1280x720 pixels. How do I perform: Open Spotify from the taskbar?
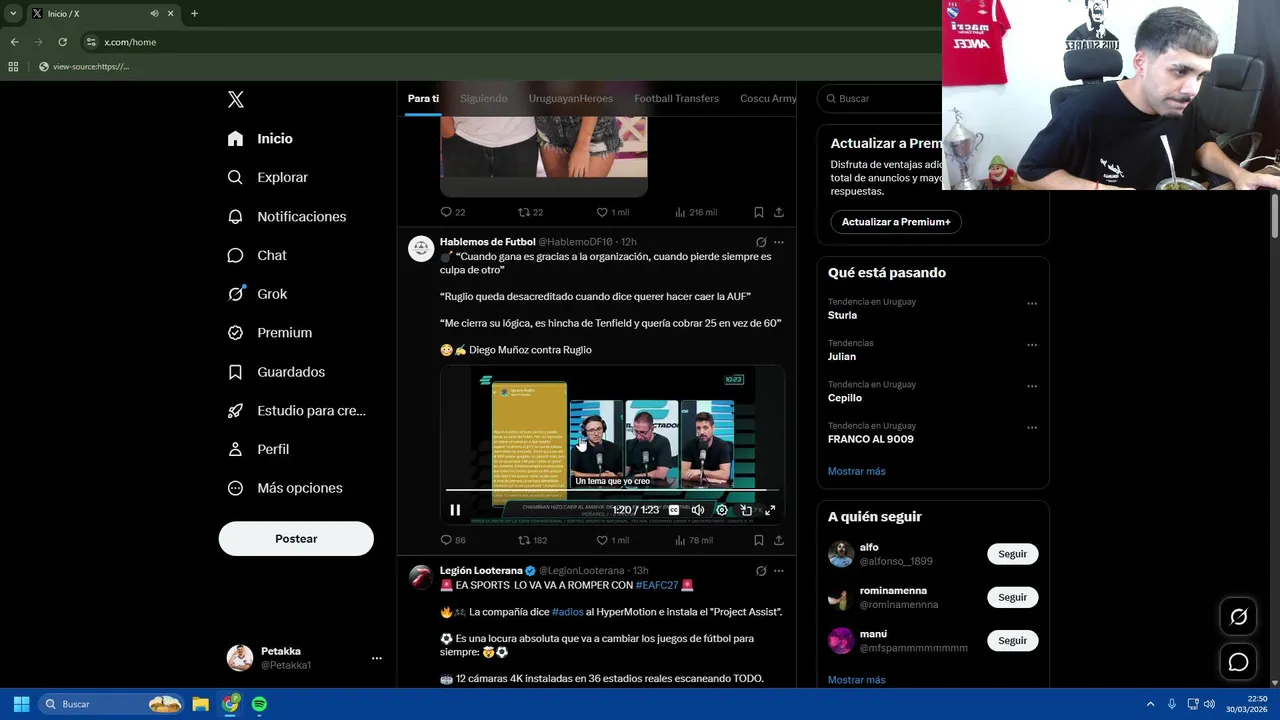point(259,704)
